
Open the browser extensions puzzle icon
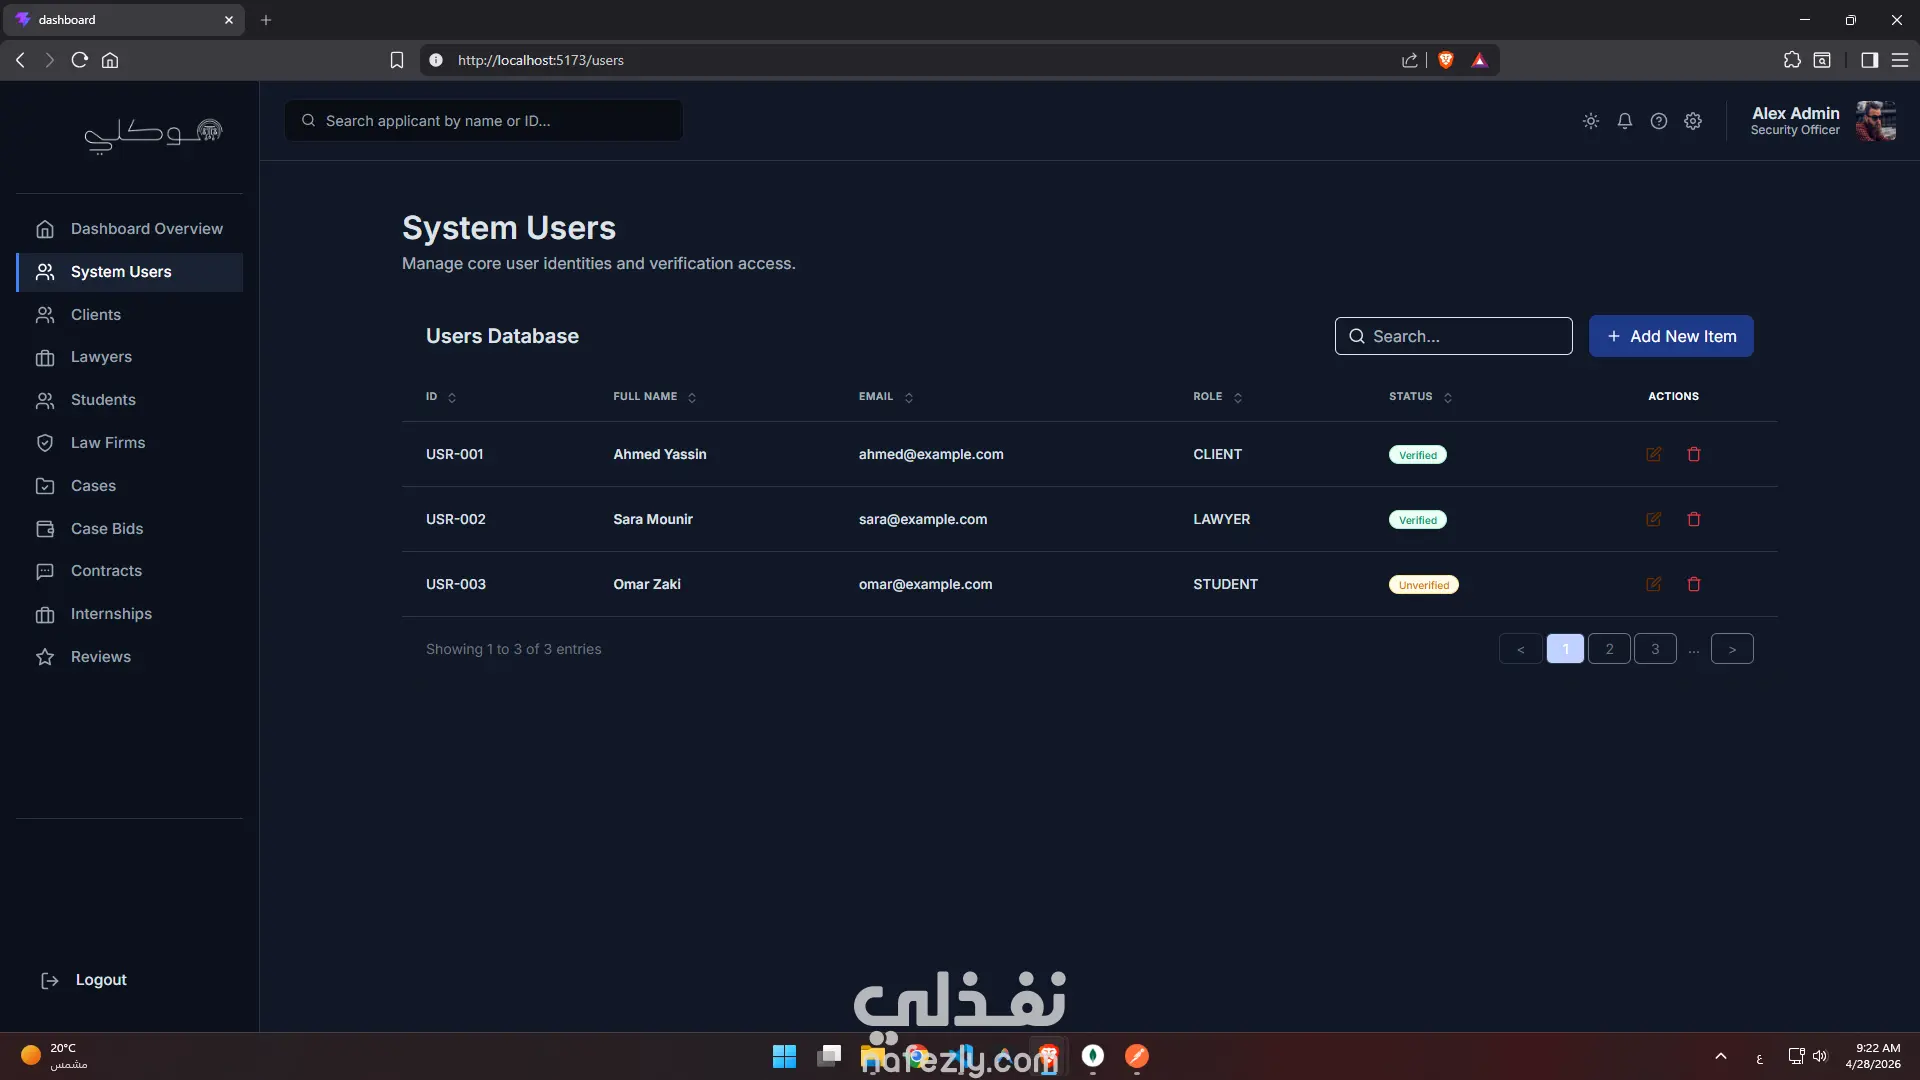tap(1792, 60)
